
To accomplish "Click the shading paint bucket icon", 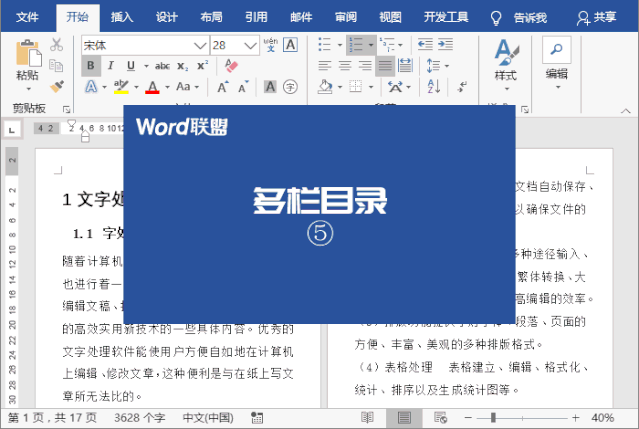I will click(x=325, y=86).
